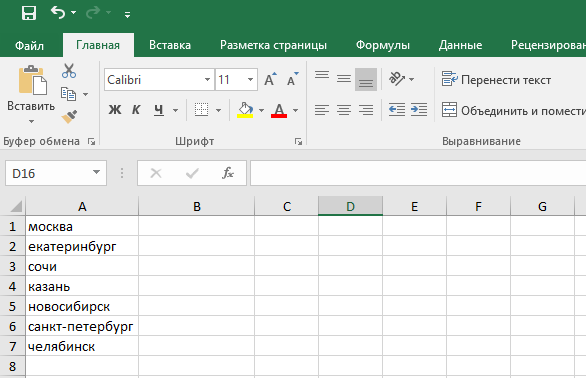Select cell containing екатеринбург
Viewport: 586px width, 378px height.
point(82,246)
